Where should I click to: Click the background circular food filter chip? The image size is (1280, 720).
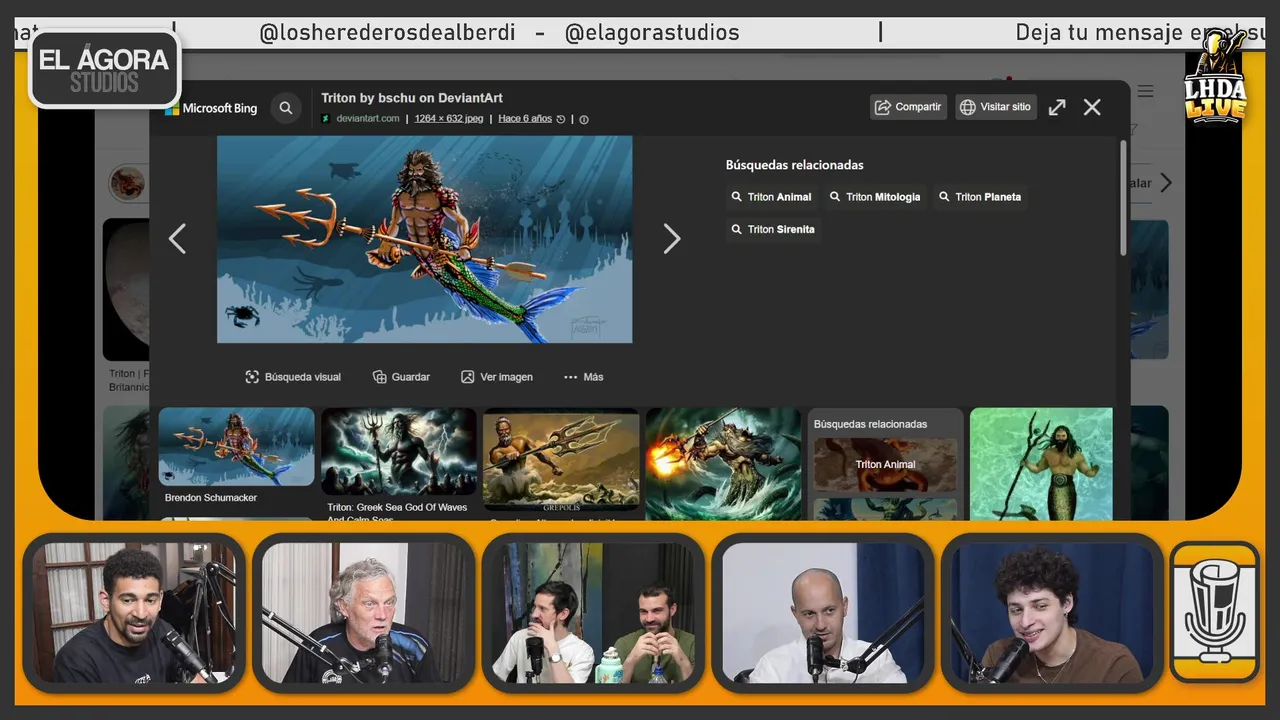[127, 183]
